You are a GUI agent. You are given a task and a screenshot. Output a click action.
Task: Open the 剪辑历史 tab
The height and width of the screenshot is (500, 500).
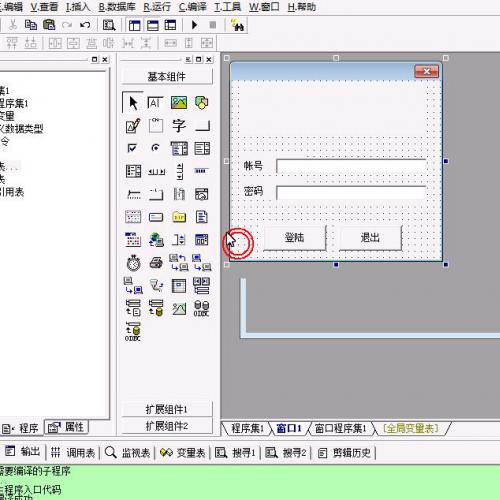tap(344, 452)
